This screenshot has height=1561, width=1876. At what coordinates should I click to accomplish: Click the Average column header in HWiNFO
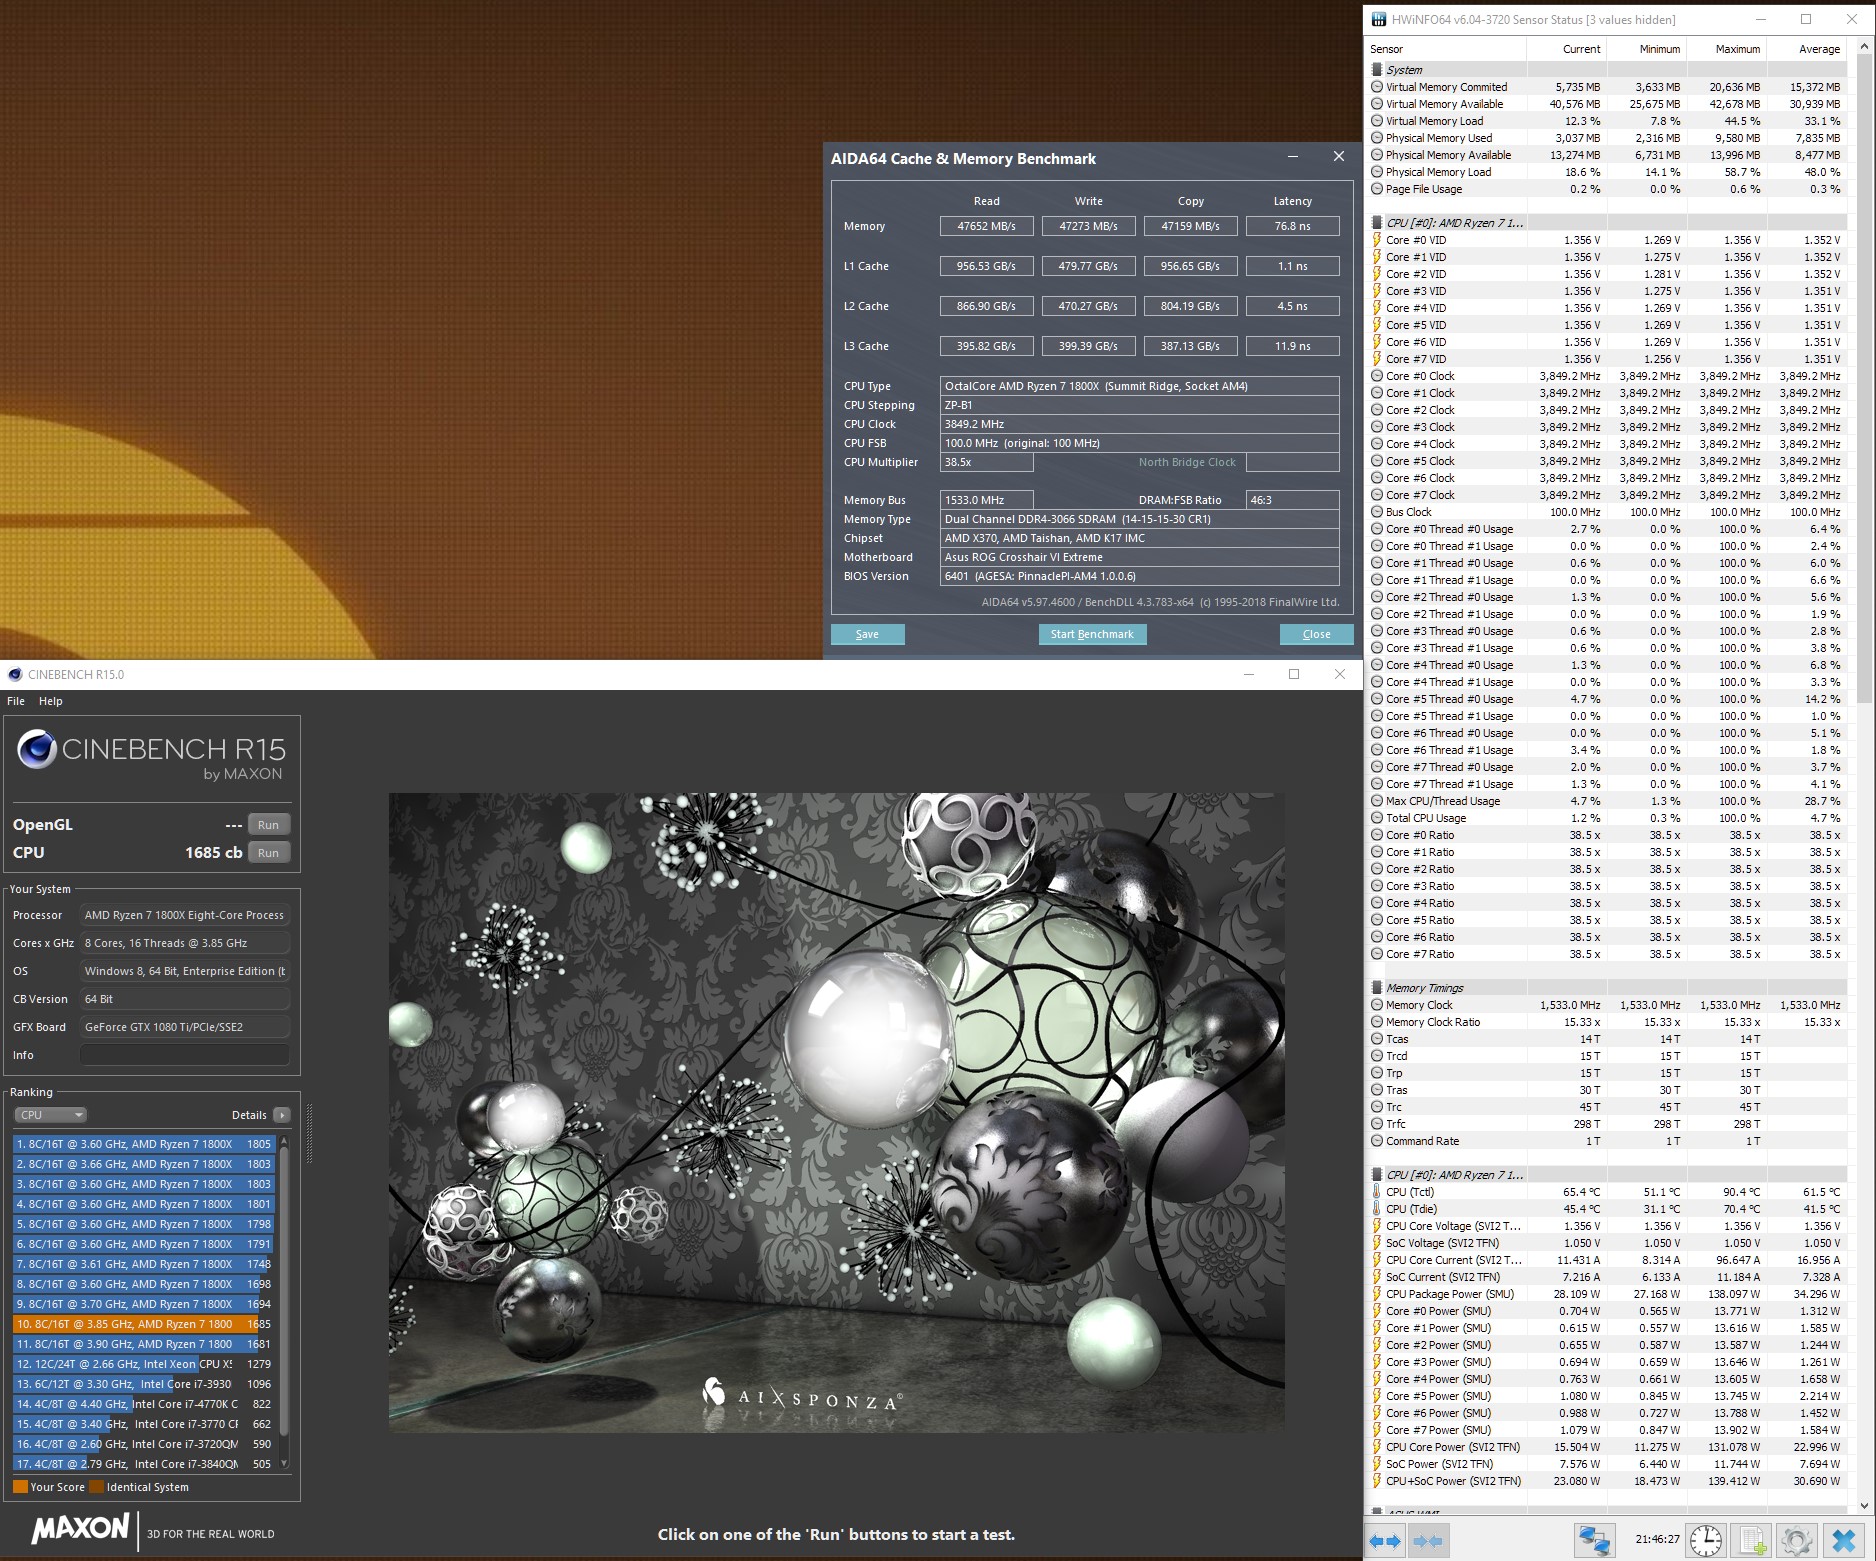1807,49
